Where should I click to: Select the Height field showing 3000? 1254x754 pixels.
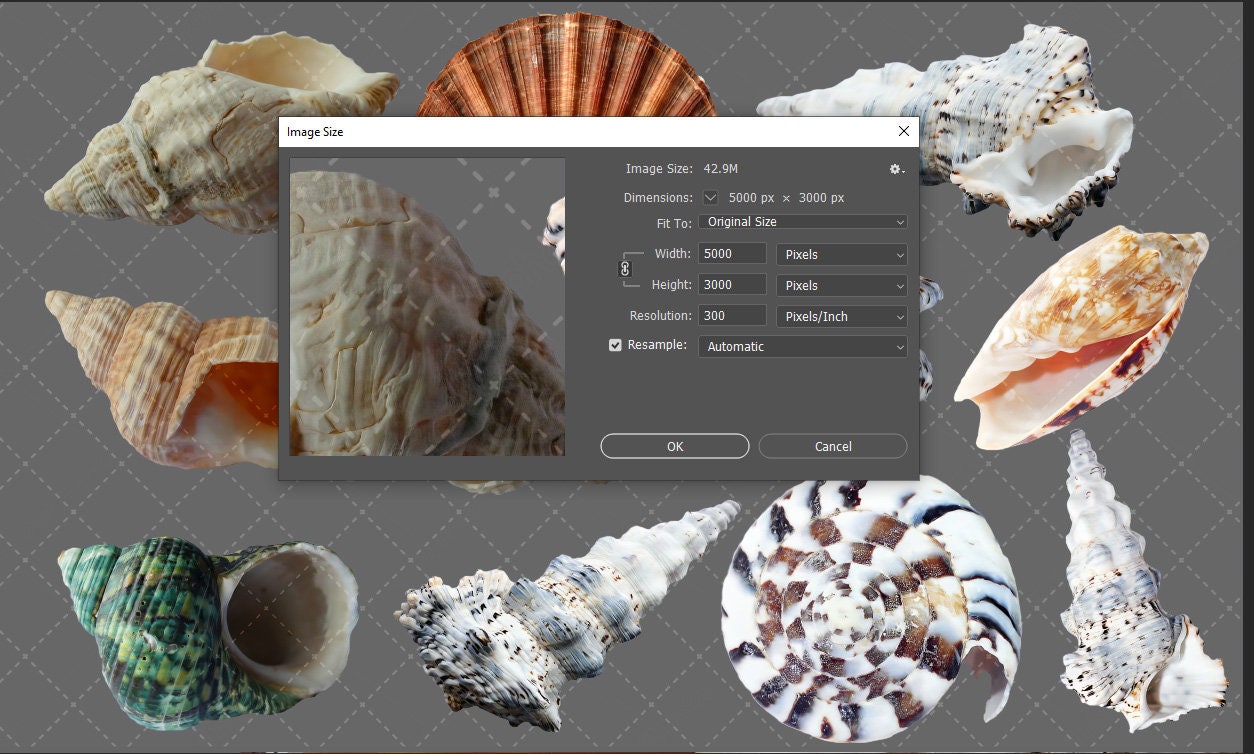(x=732, y=284)
